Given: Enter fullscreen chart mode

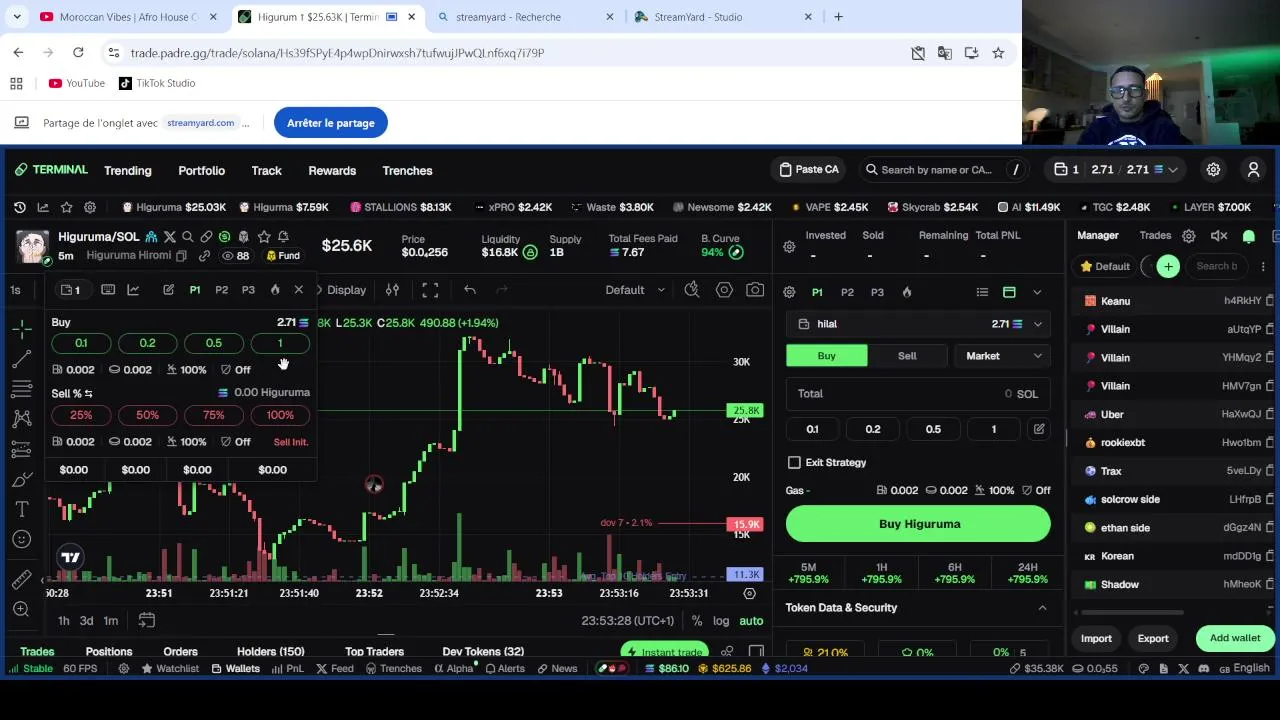Looking at the screenshot, I should click(x=430, y=290).
